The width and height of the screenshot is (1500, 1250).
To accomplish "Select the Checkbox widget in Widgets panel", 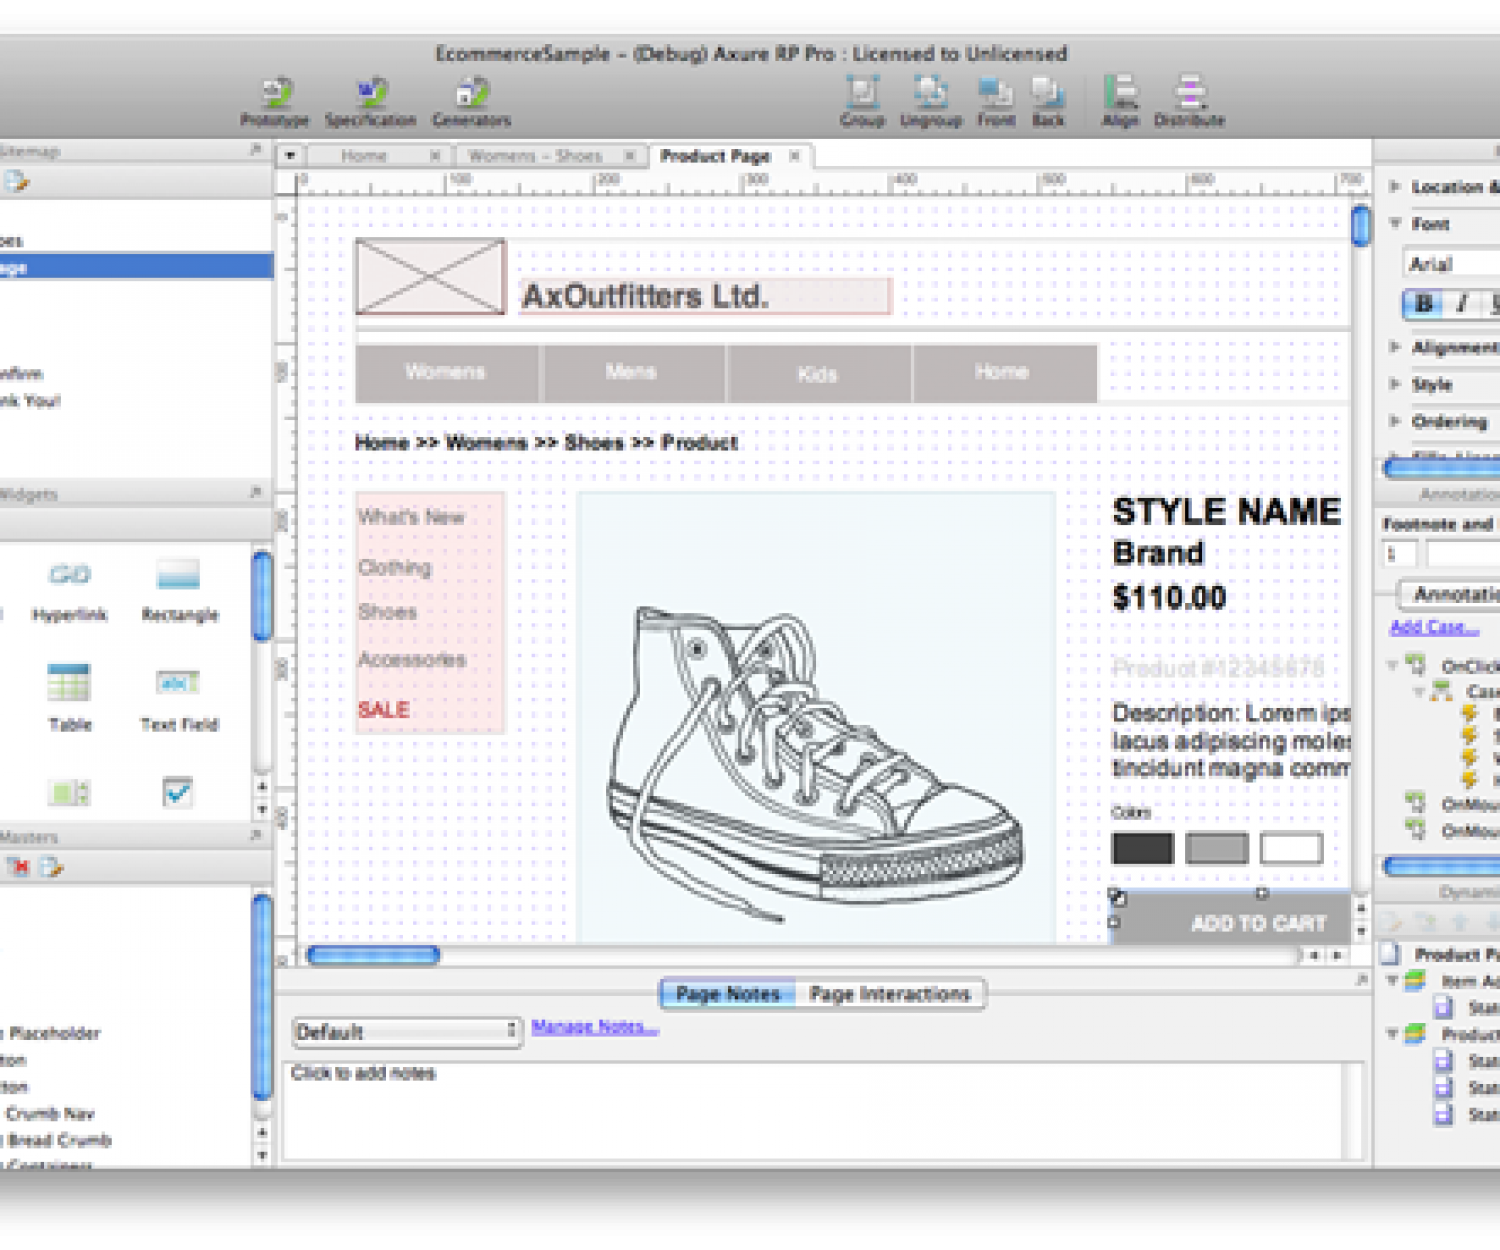I will pos(177,792).
